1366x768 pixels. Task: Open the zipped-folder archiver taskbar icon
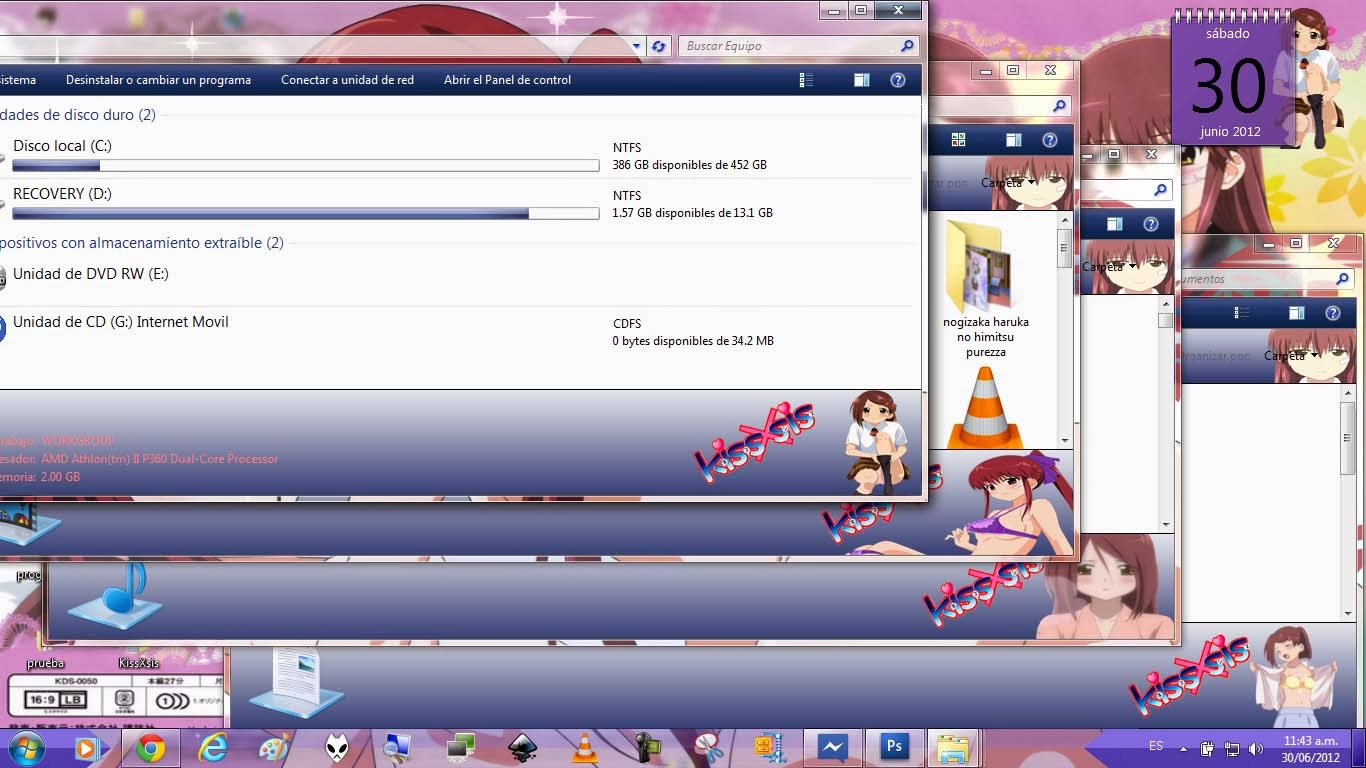pos(770,748)
